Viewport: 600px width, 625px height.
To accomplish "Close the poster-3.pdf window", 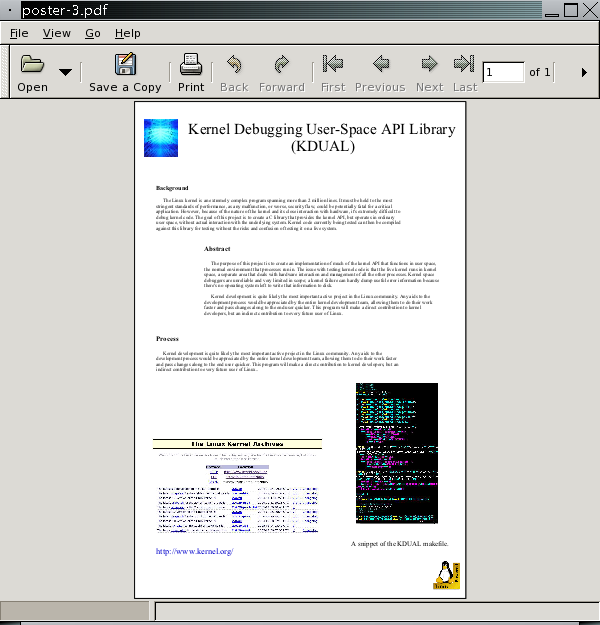I will tap(590, 10).
